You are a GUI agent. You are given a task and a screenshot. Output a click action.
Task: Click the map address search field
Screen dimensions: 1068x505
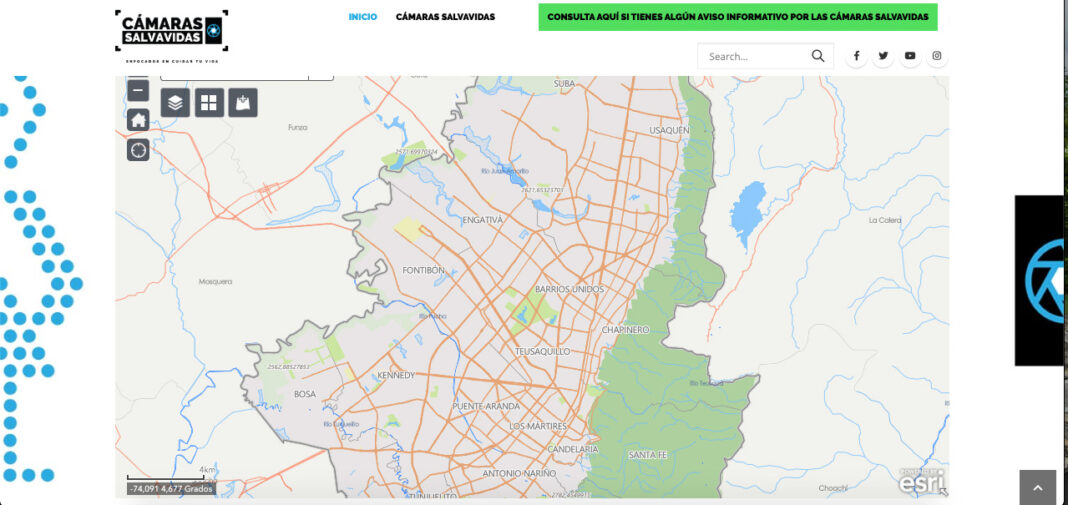tap(233, 77)
